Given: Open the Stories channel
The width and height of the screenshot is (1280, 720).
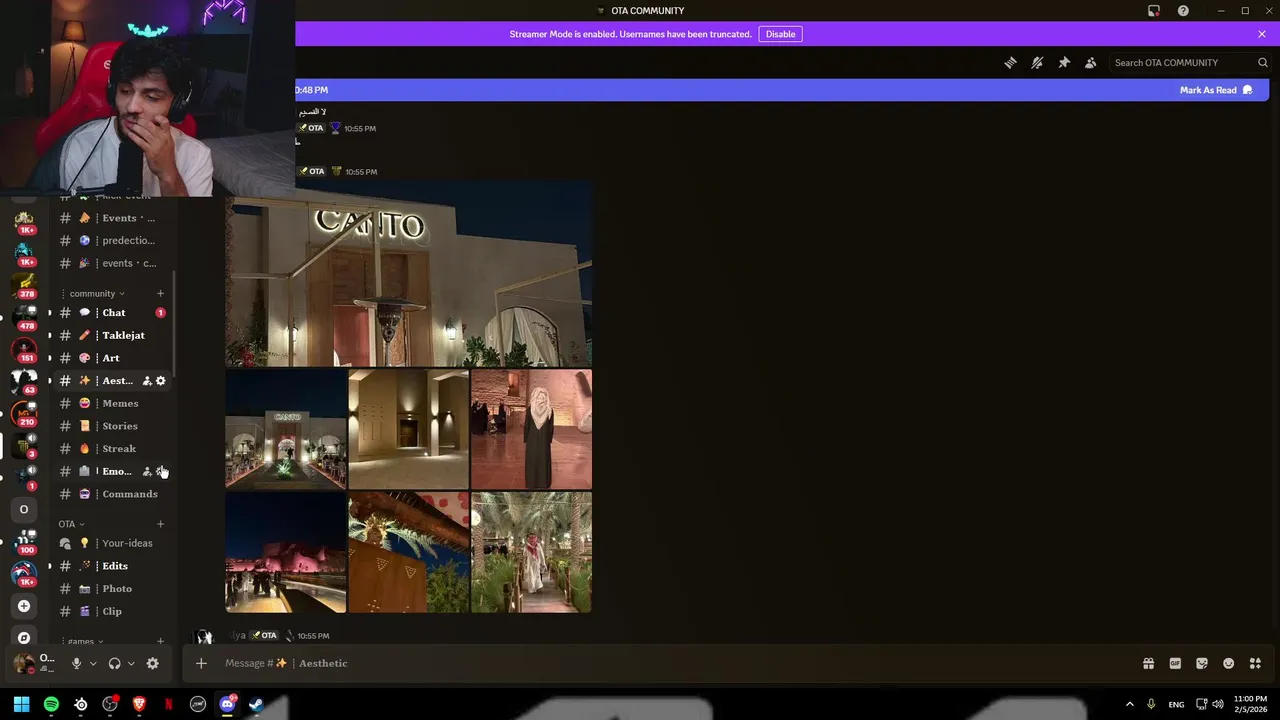Looking at the screenshot, I should point(113,426).
